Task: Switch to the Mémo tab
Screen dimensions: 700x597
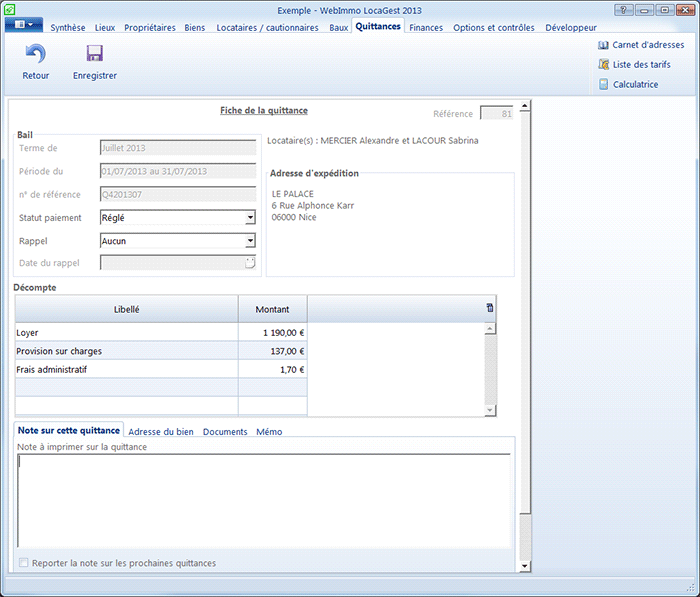Action: (x=269, y=432)
